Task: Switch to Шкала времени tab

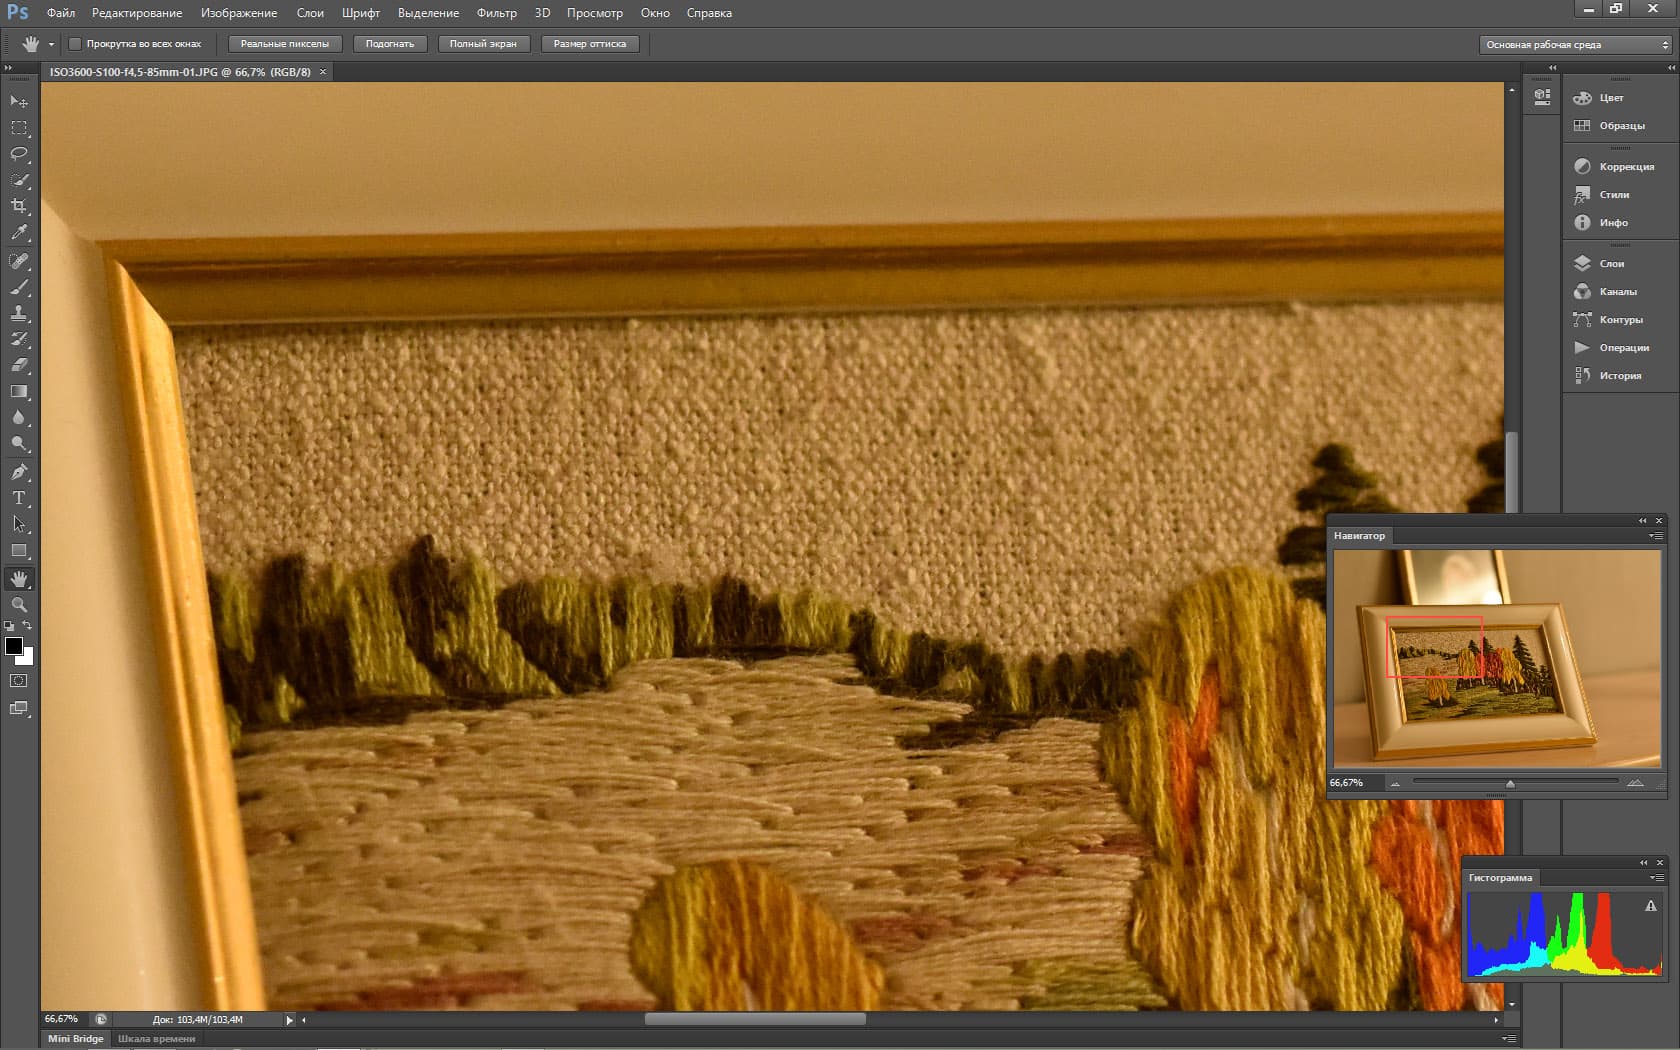Action: [x=156, y=1039]
